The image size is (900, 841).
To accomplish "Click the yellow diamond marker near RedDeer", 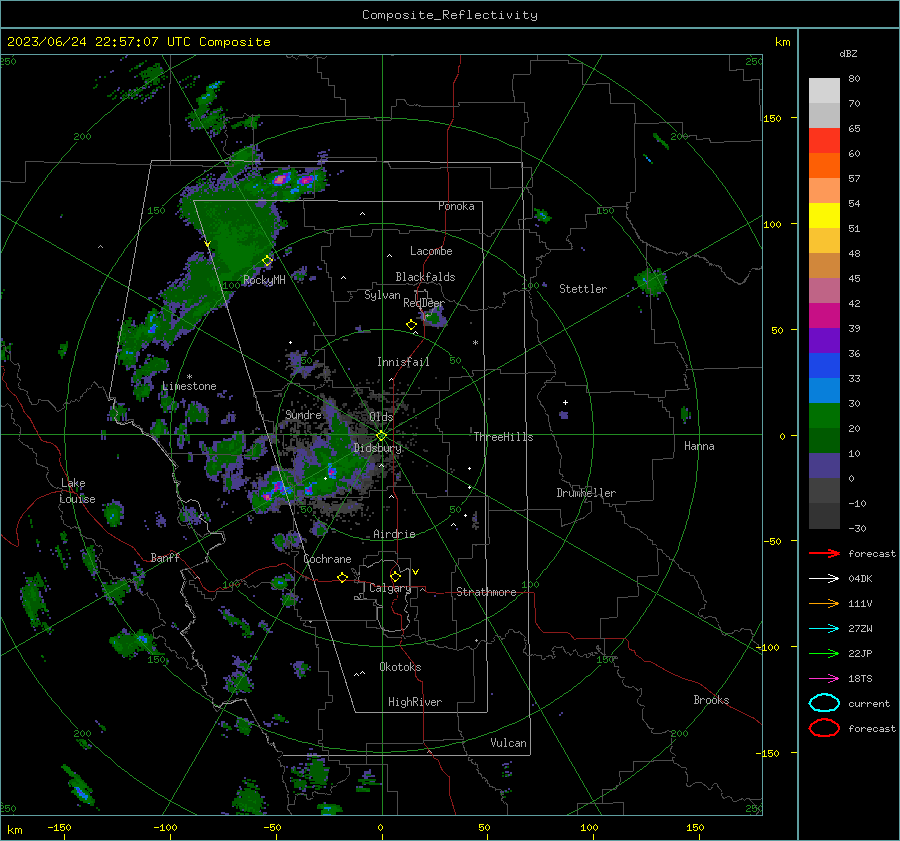I will click(411, 325).
